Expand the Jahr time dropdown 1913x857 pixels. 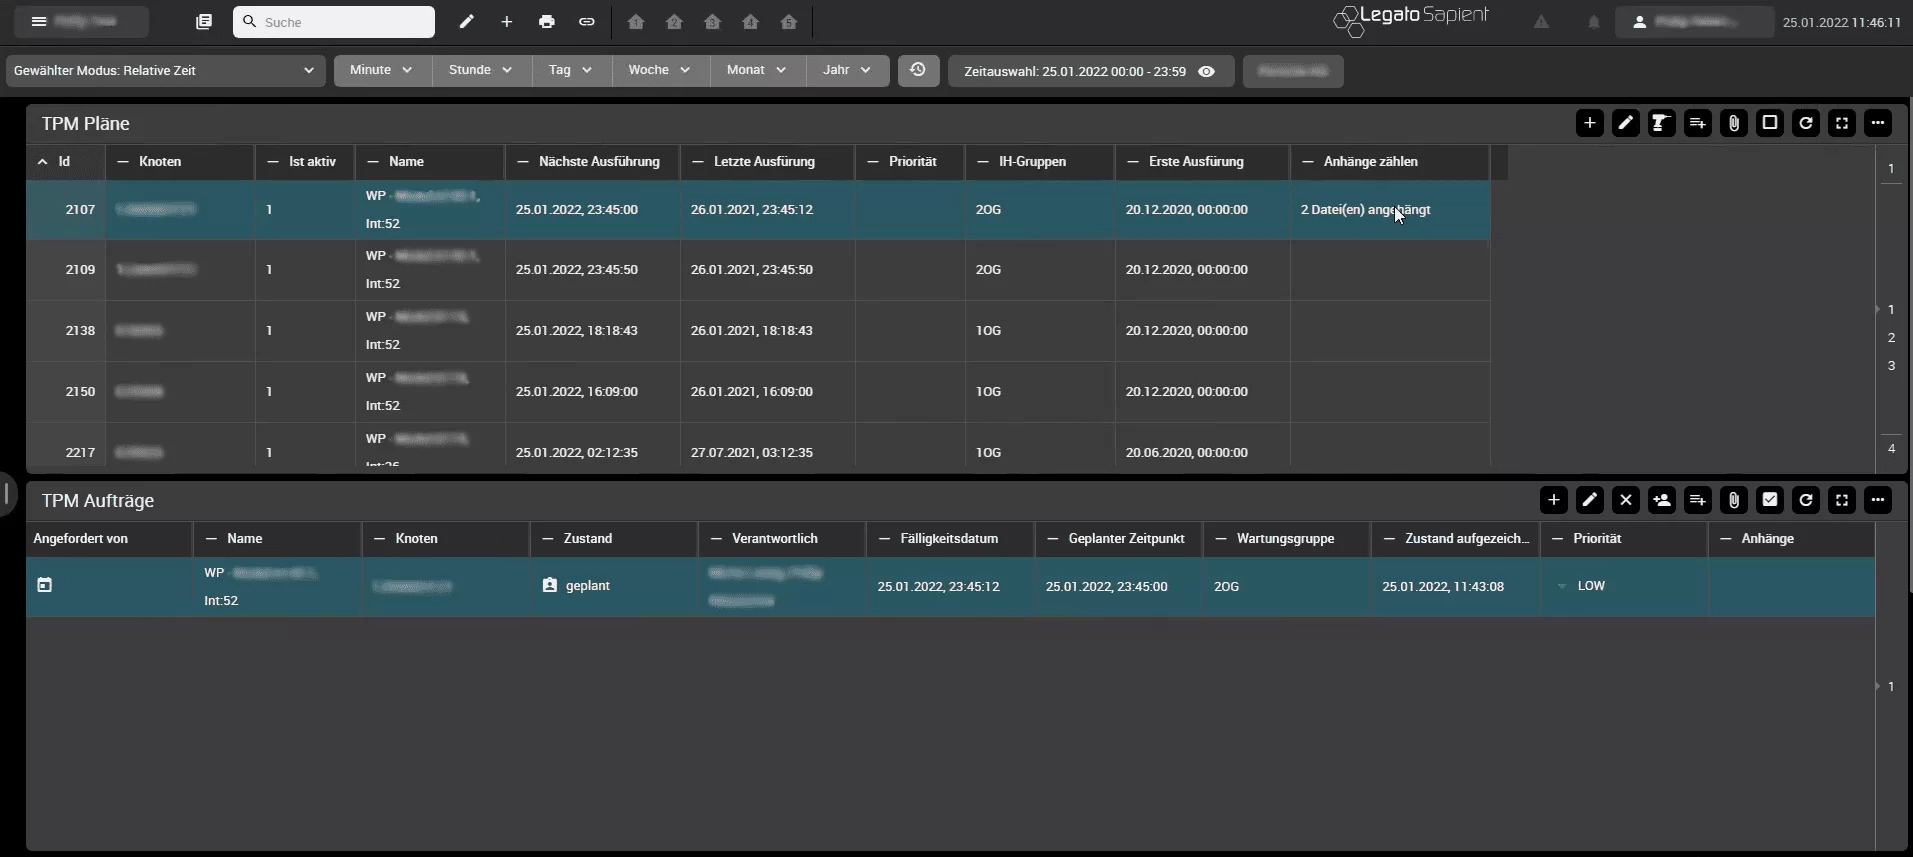(x=847, y=70)
